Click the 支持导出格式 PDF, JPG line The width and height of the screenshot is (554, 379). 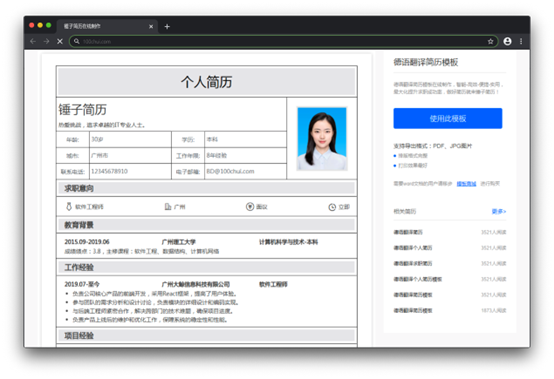click(432, 146)
